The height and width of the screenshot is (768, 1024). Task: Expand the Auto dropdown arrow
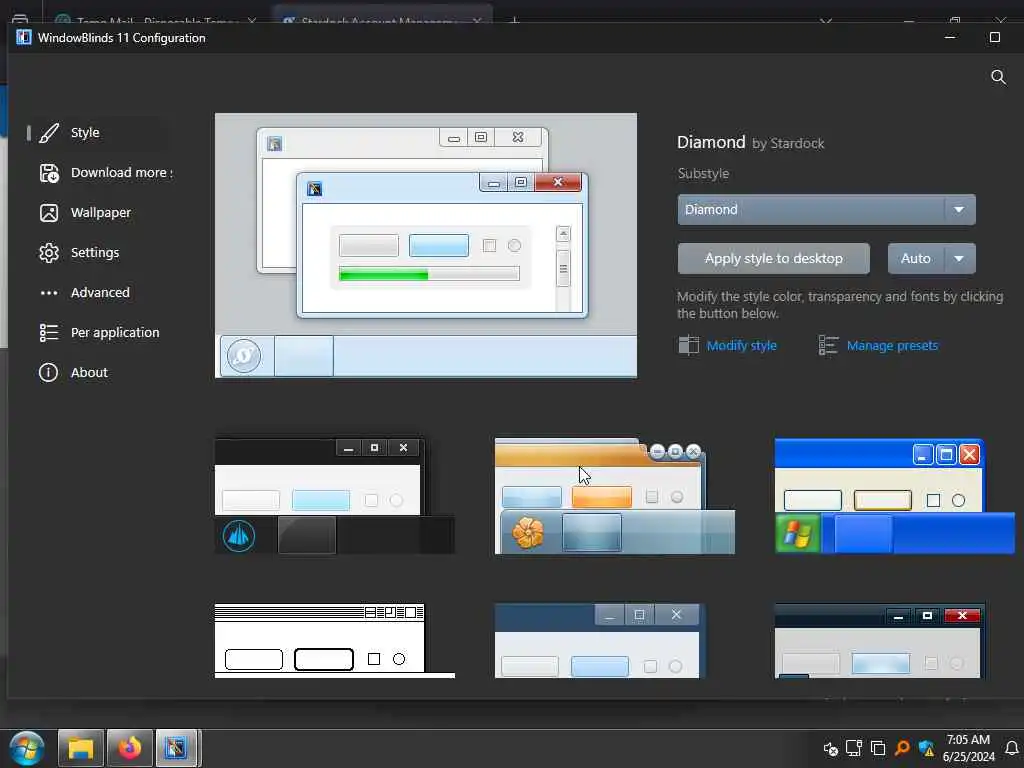click(x=959, y=259)
